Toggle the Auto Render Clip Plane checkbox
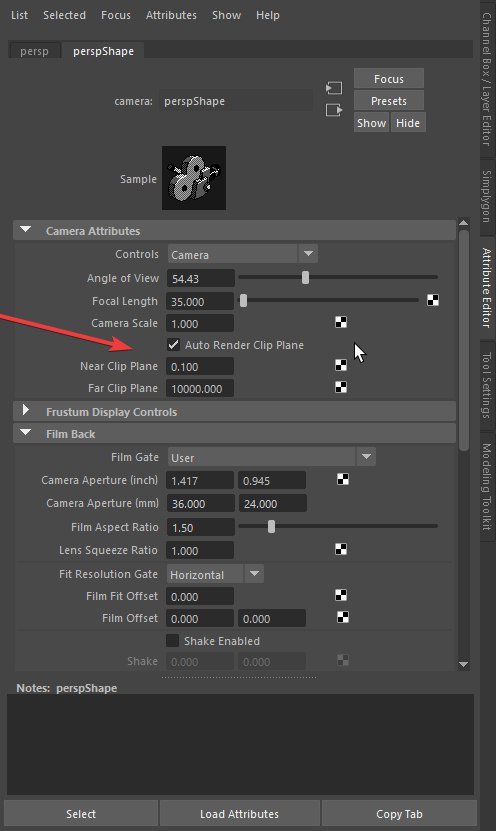Image resolution: width=496 pixels, height=831 pixels. (173, 345)
